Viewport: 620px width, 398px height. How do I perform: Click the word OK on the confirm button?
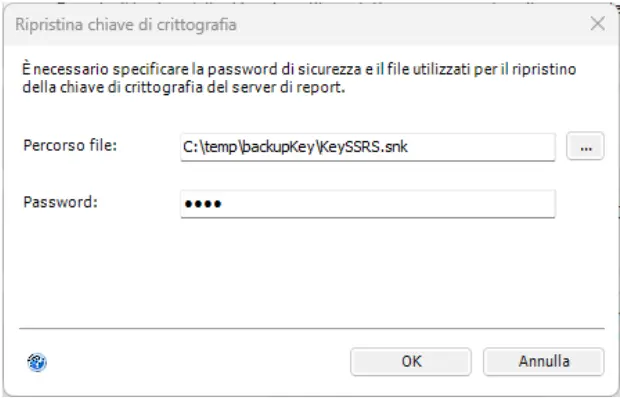[x=411, y=361]
